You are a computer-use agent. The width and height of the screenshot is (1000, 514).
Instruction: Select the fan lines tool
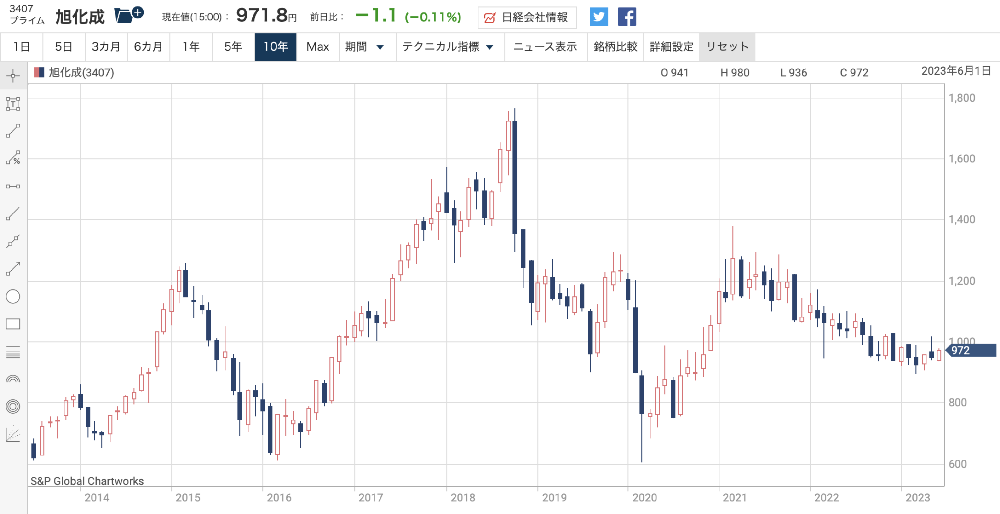click(13, 434)
